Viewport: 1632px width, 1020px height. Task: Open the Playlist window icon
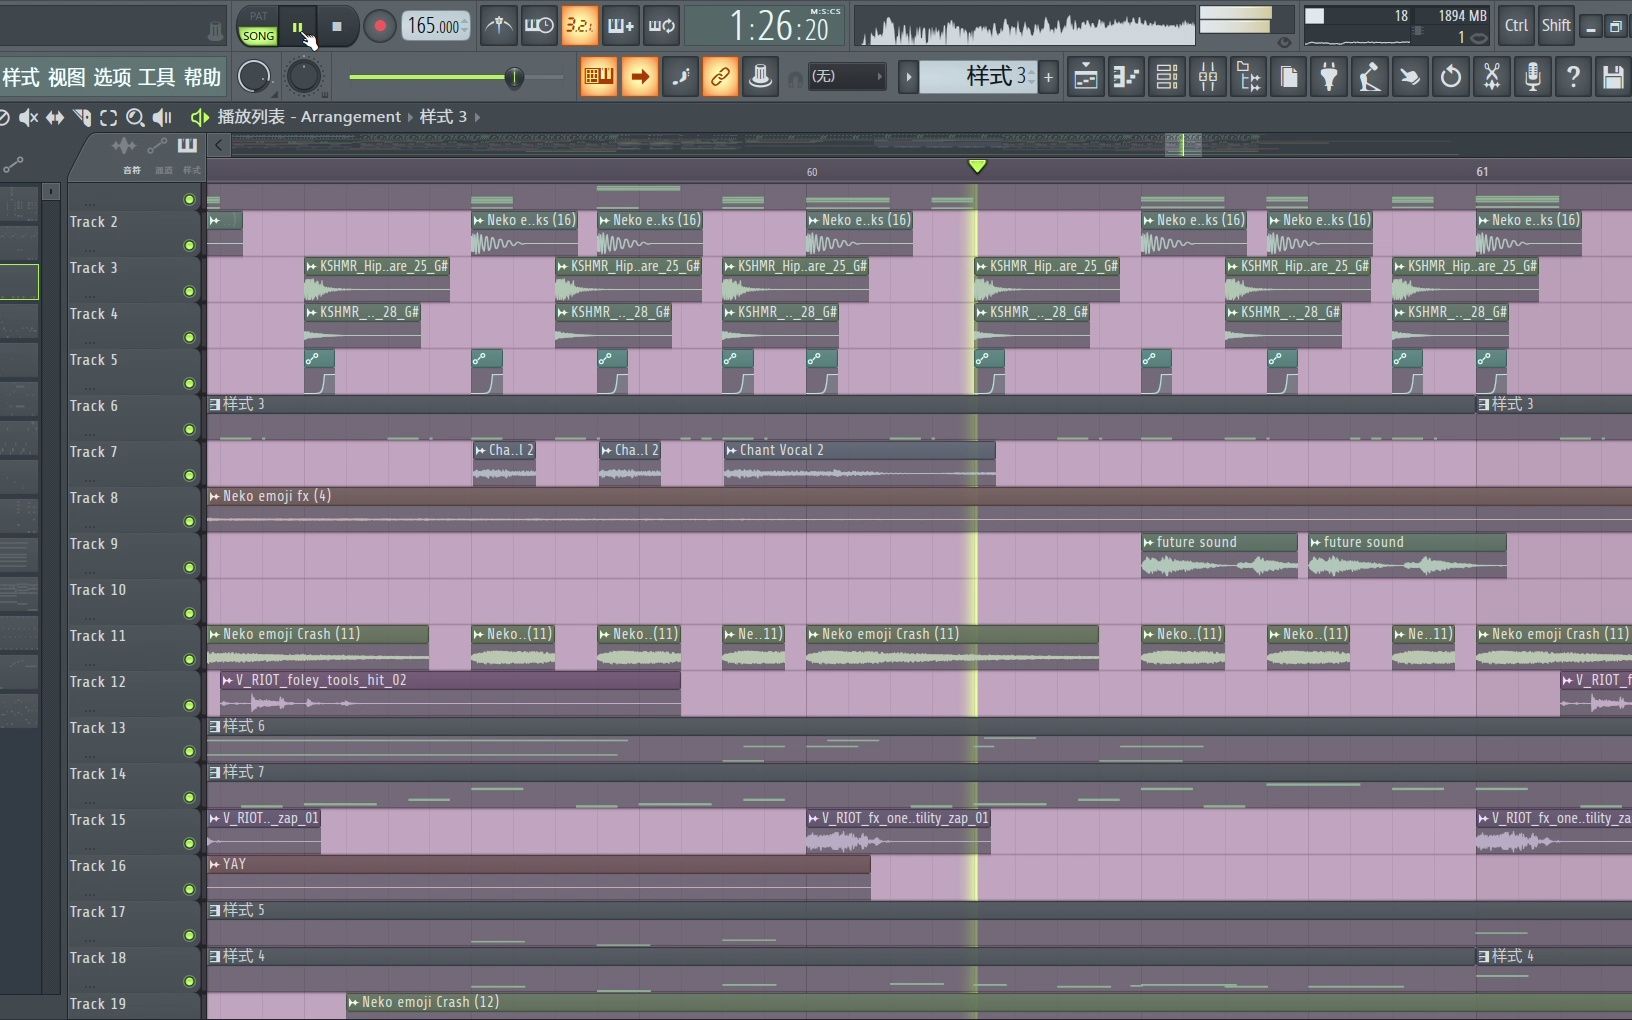[x=1086, y=77]
